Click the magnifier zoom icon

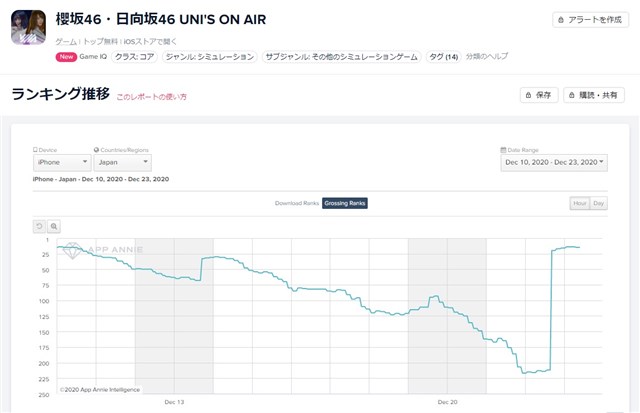click(x=54, y=226)
